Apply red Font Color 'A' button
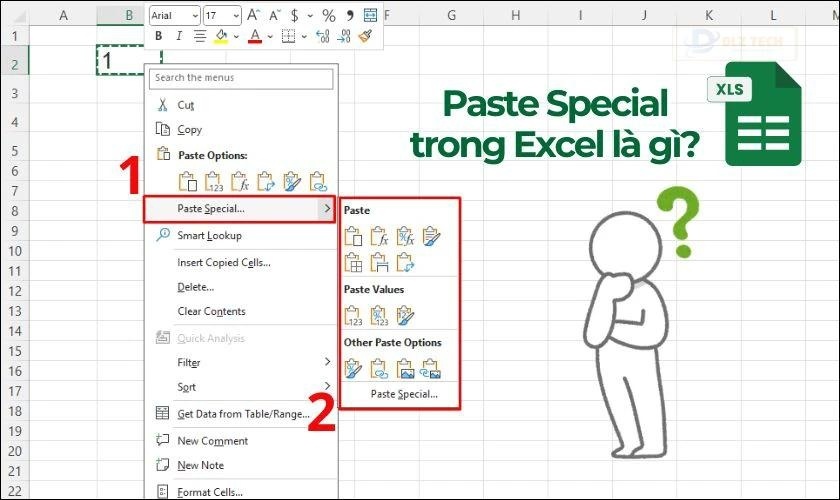 pyautogui.click(x=255, y=36)
